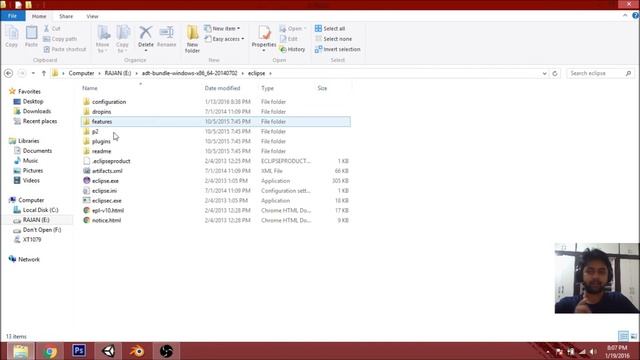The height and width of the screenshot is (360, 640).
Task: Open recent locations dropdown arrow
Action: point(33,73)
